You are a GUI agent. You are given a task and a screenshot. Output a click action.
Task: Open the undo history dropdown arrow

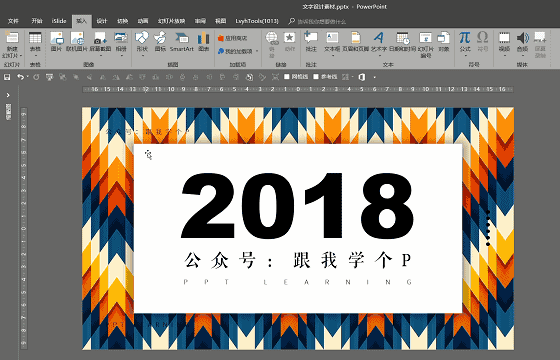click(28, 77)
